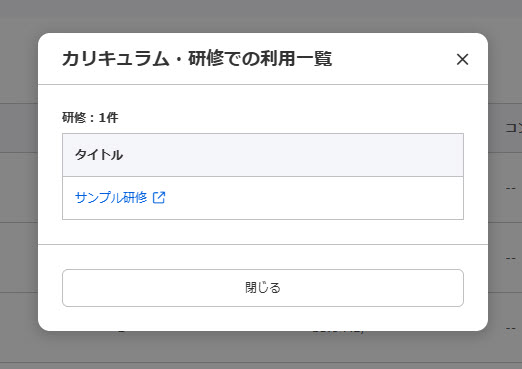The height and width of the screenshot is (369, 522).
Task: Click the 閉じる button
Action: [263, 288]
